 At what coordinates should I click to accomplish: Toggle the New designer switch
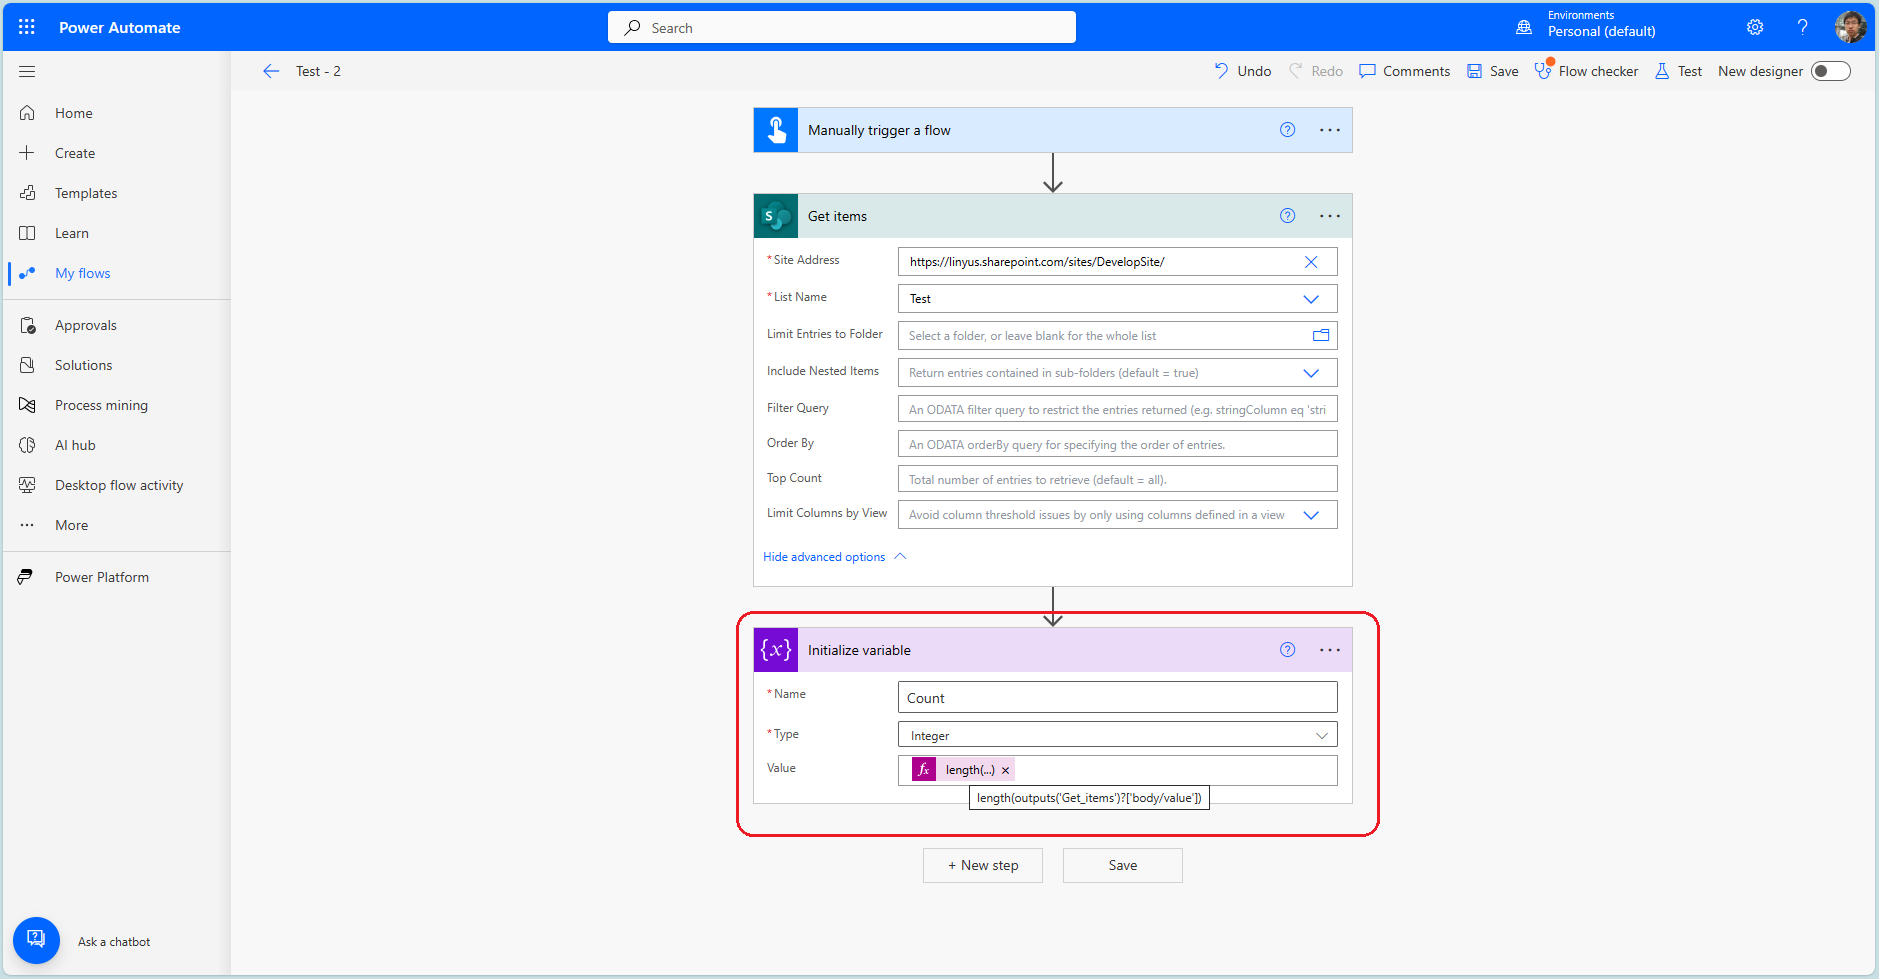coord(1831,71)
